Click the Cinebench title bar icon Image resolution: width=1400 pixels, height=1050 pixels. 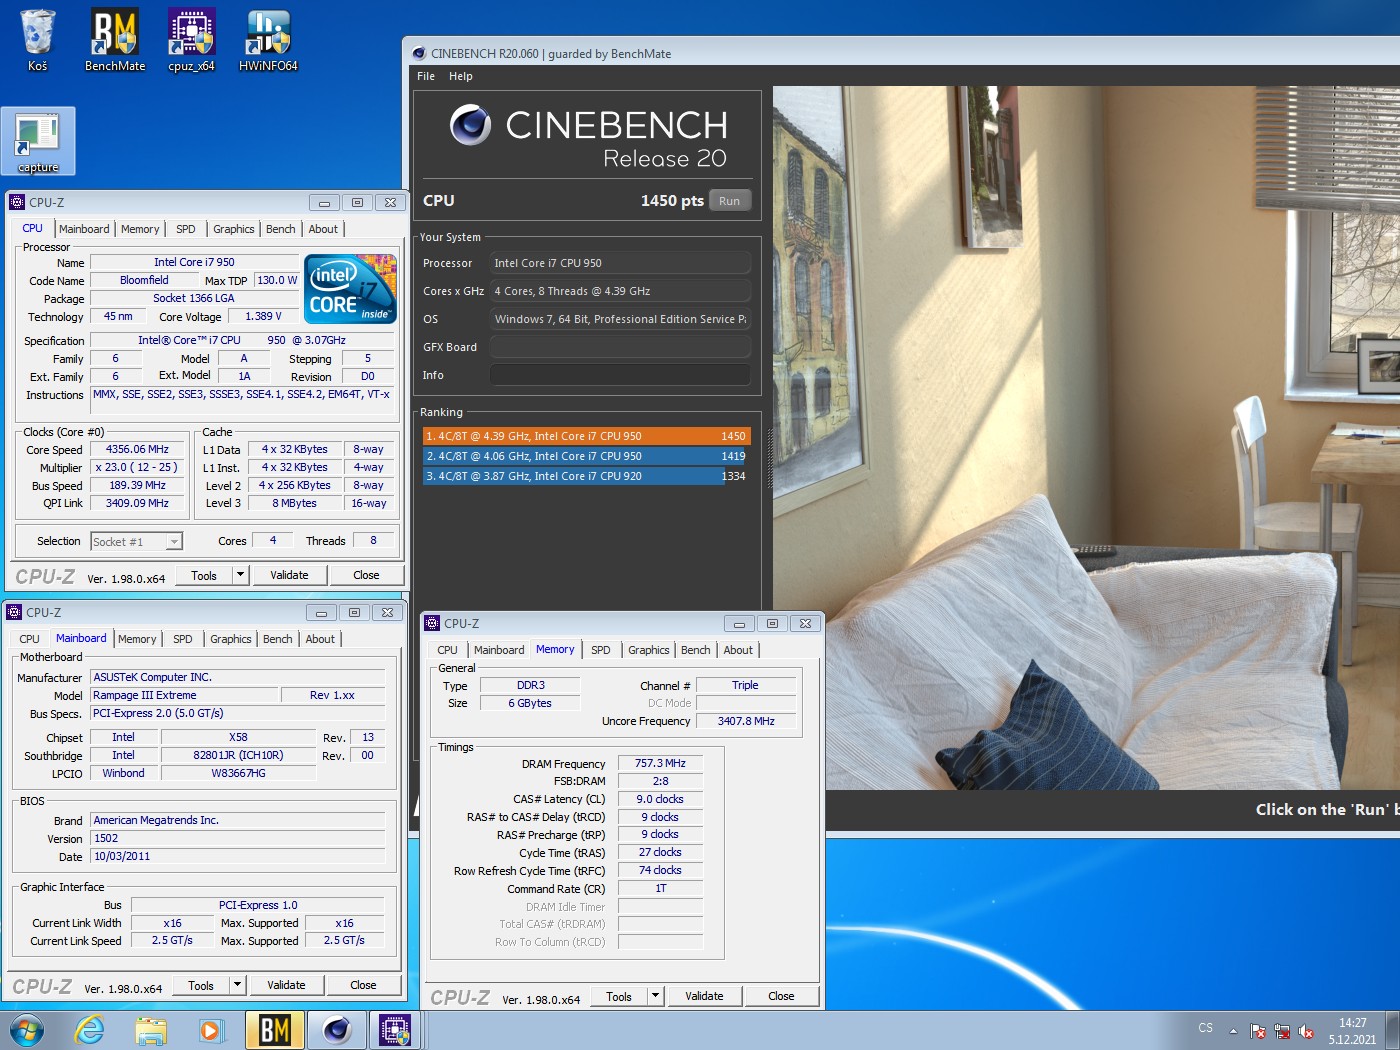419,53
